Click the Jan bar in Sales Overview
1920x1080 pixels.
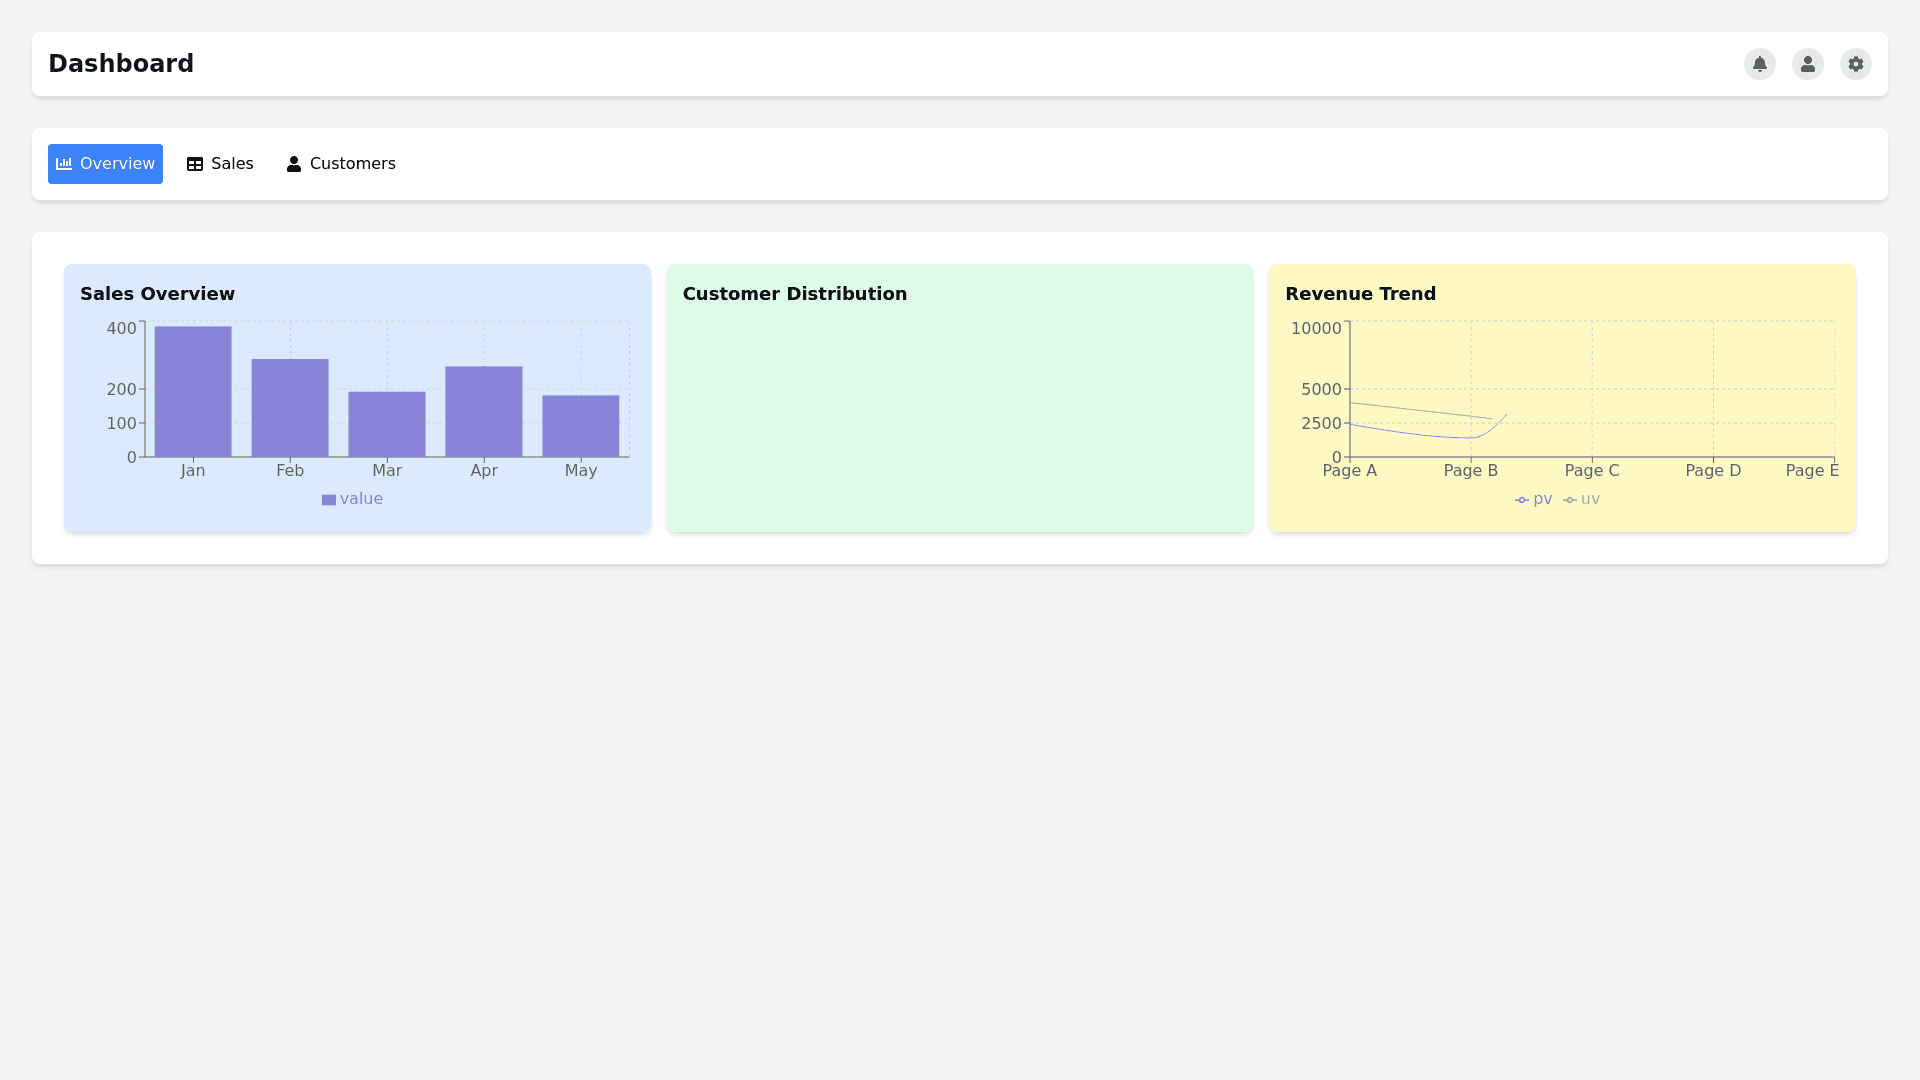[193, 392]
